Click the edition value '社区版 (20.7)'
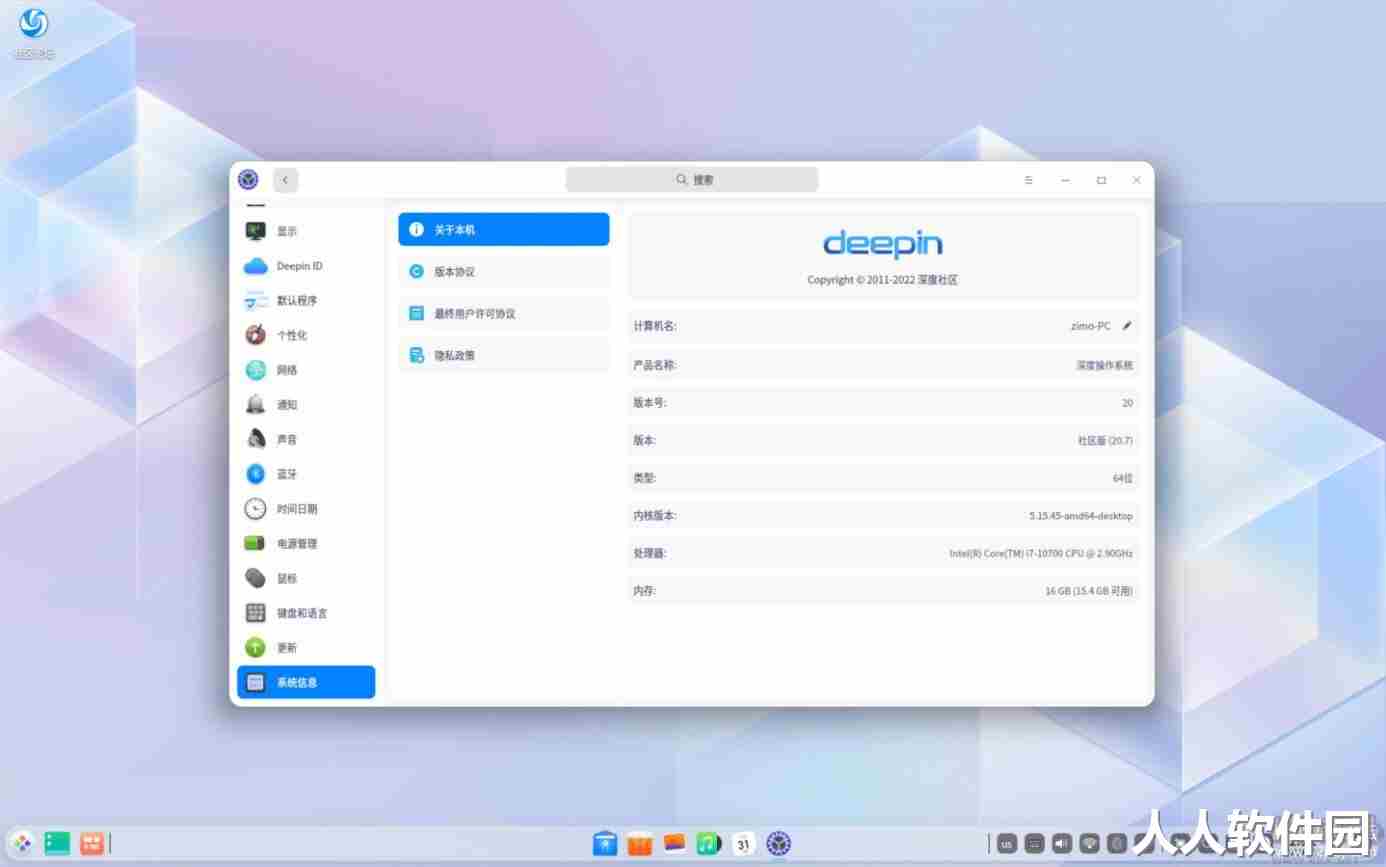 pyautogui.click(x=1105, y=441)
